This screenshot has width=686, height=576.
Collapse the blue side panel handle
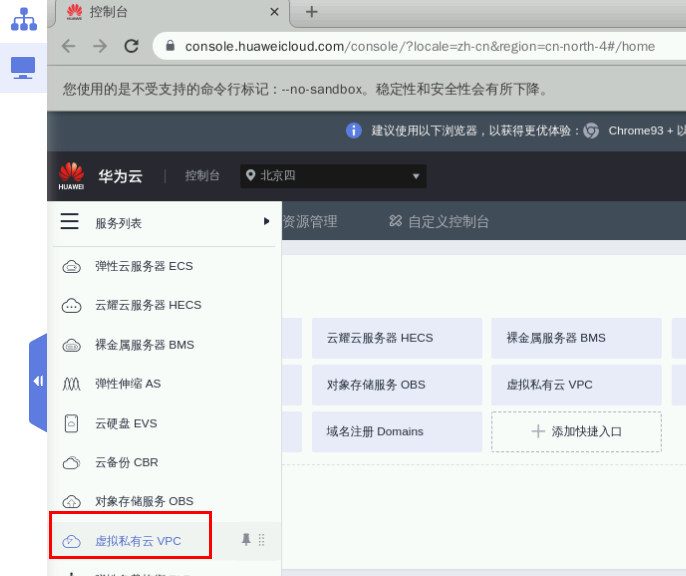coord(38,382)
